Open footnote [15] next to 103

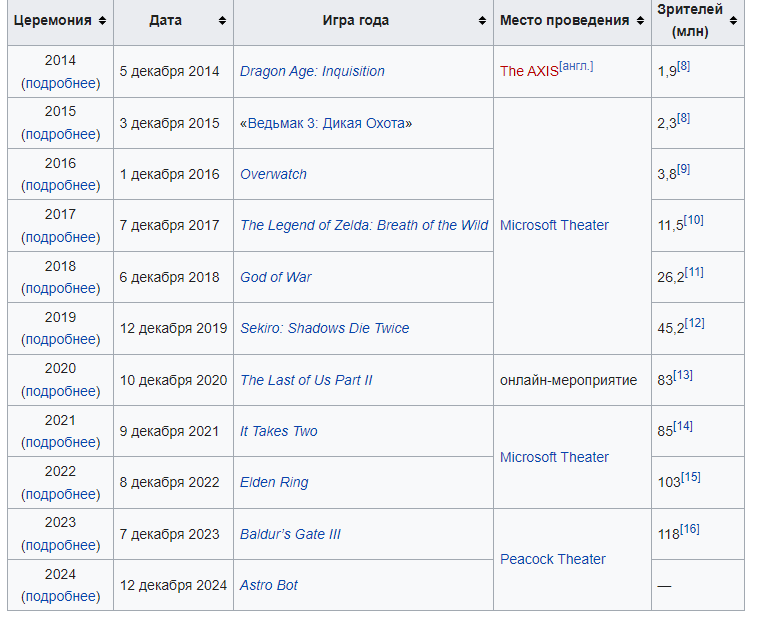(x=690, y=477)
